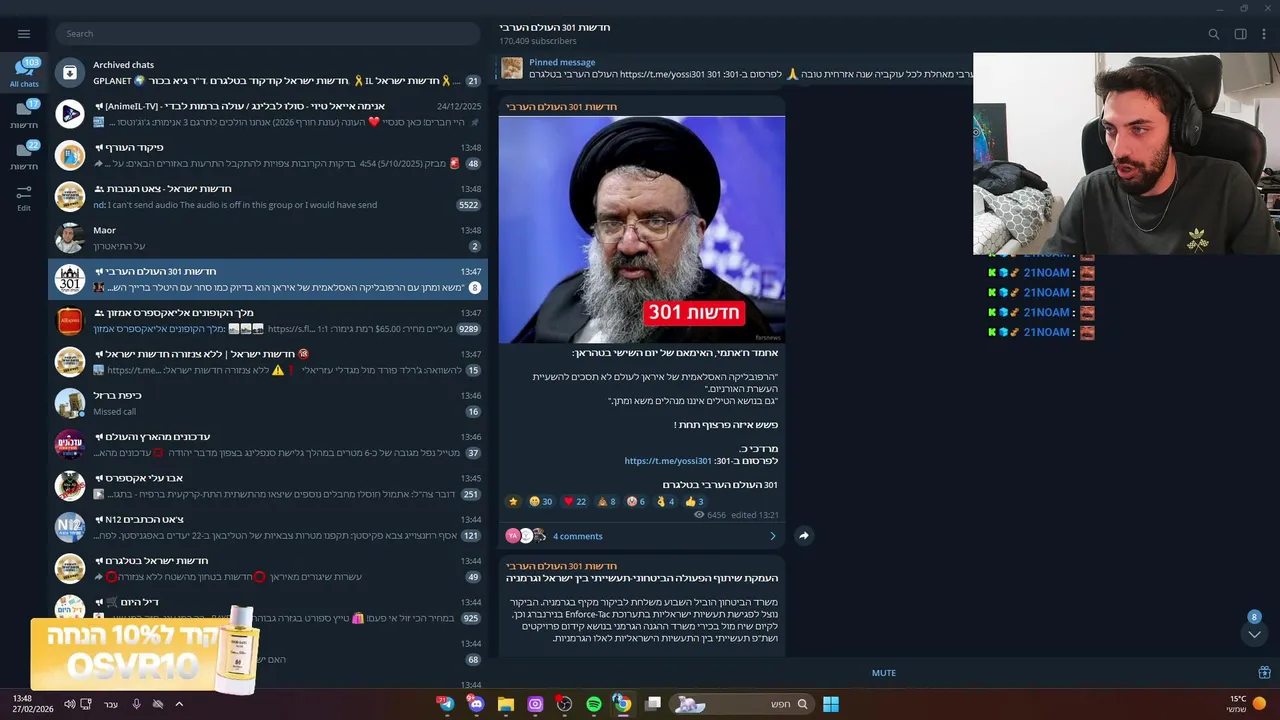Image resolution: width=1280 pixels, height=720 pixels.
Task: Open Google Chrome from the taskbar
Action: coord(622,704)
